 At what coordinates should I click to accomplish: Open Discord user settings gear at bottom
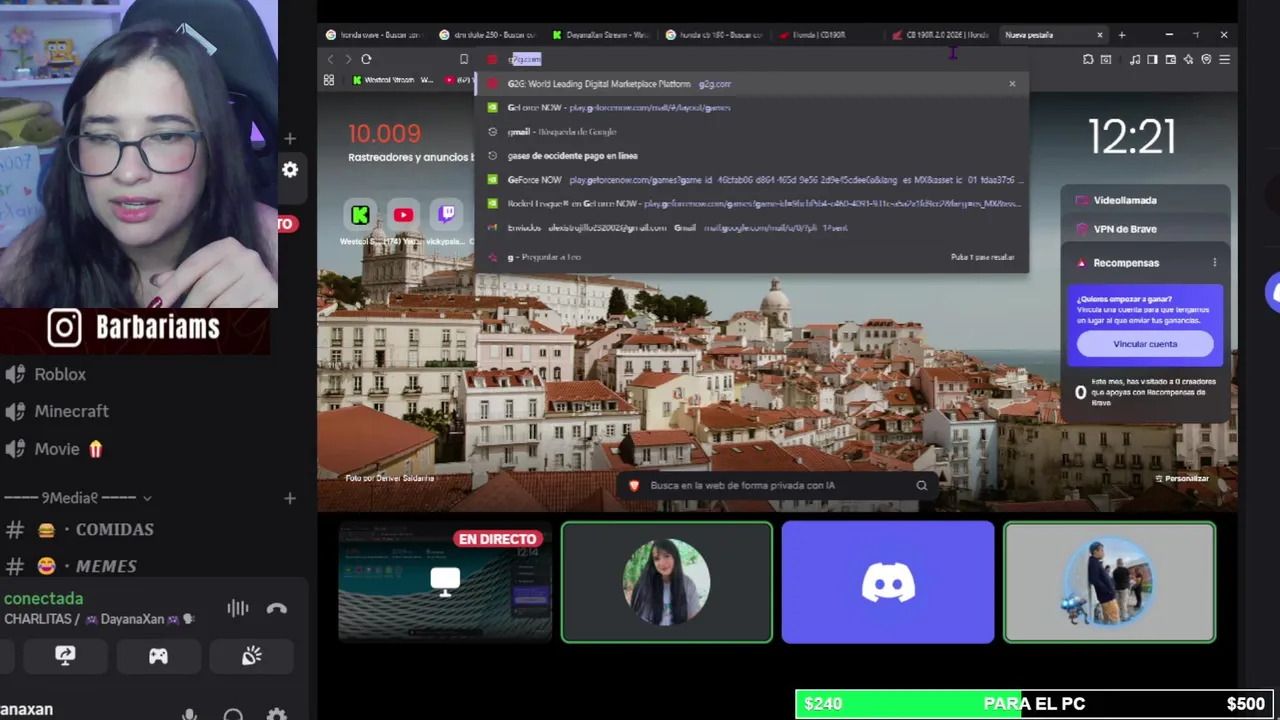[x=277, y=714]
